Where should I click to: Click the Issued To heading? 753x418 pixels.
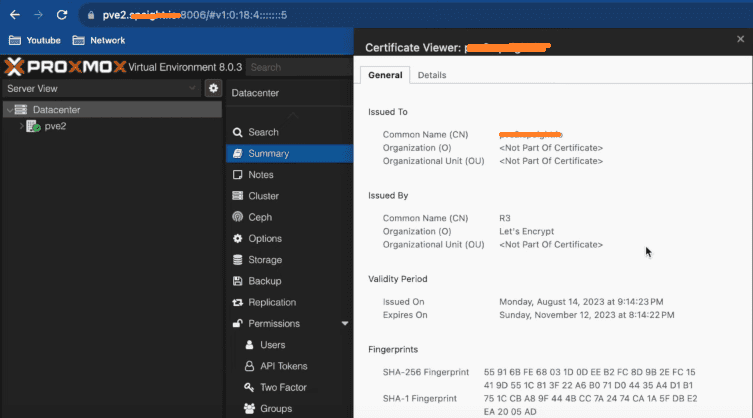pyautogui.click(x=388, y=112)
